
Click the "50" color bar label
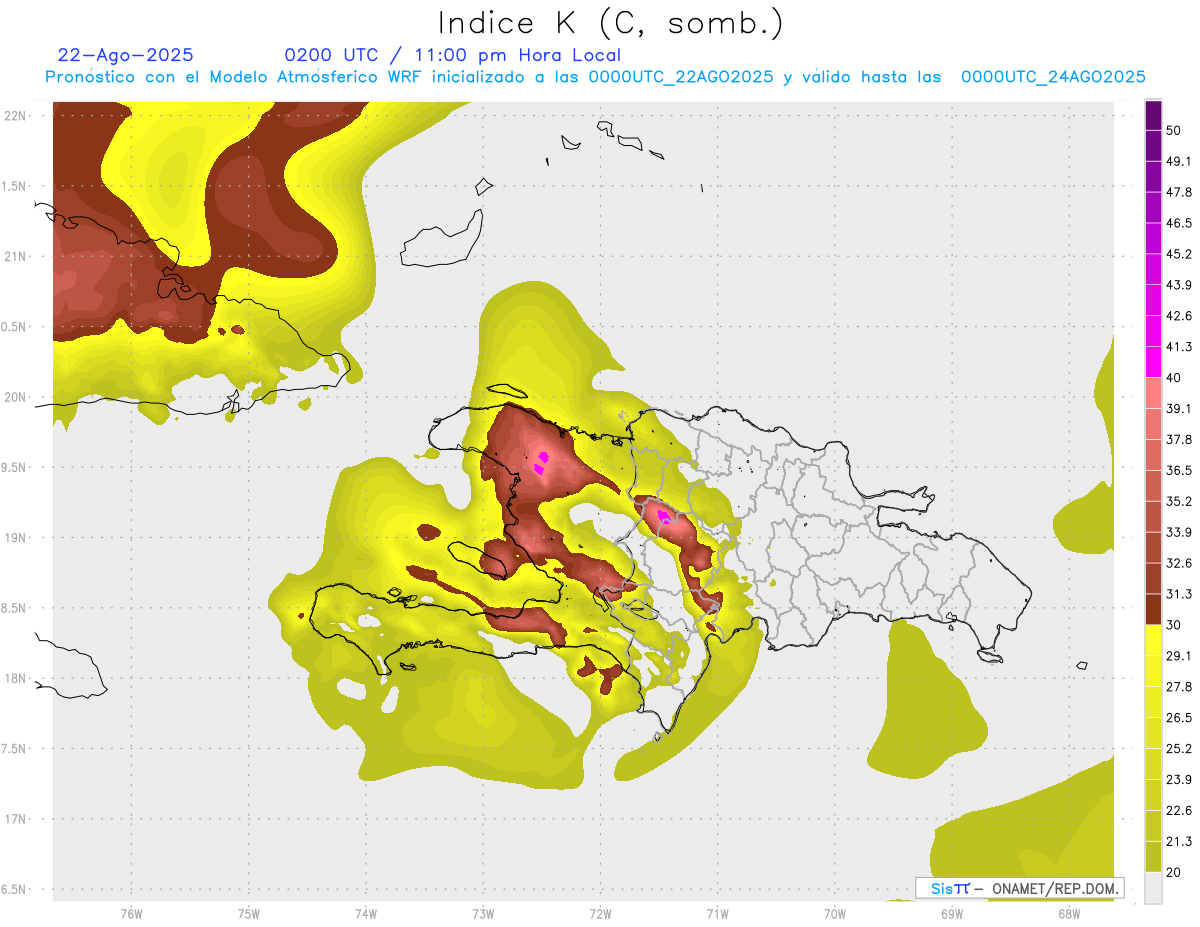click(1174, 131)
